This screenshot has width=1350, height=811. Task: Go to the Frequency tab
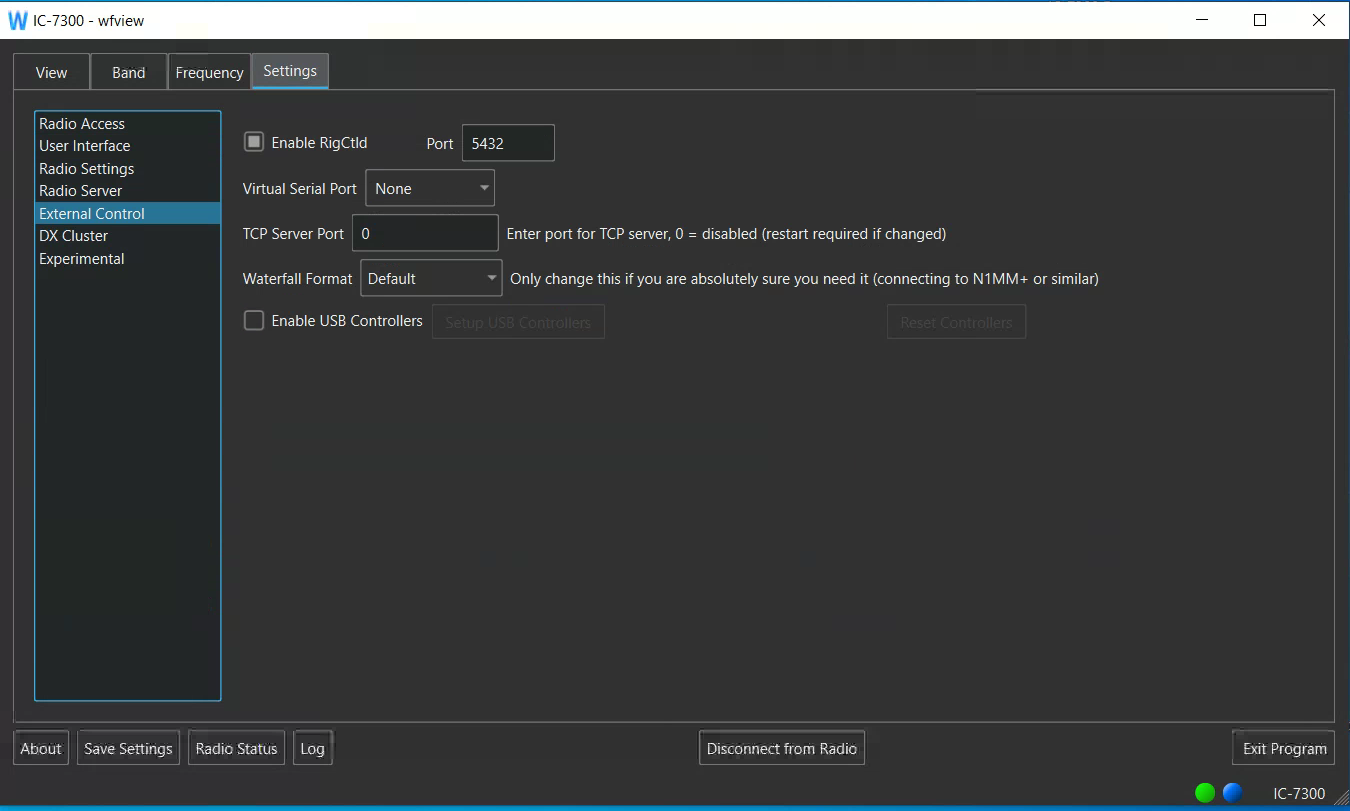pos(209,73)
